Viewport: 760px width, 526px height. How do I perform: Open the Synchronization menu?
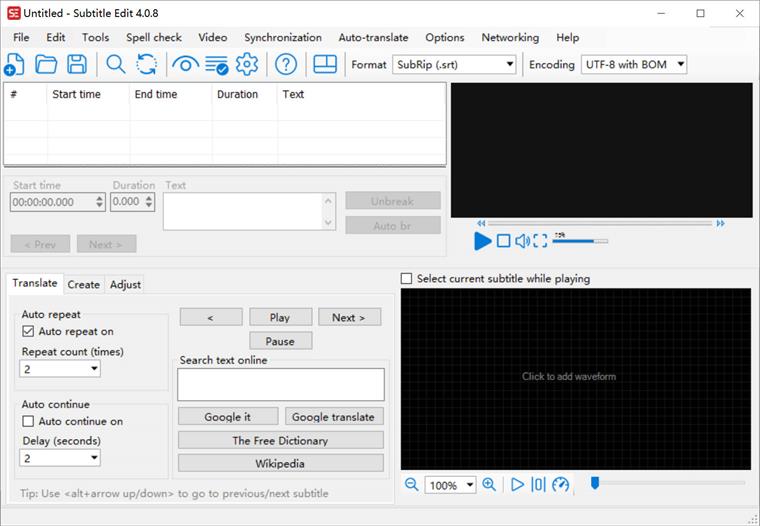pyautogui.click(x=283, y=37)
